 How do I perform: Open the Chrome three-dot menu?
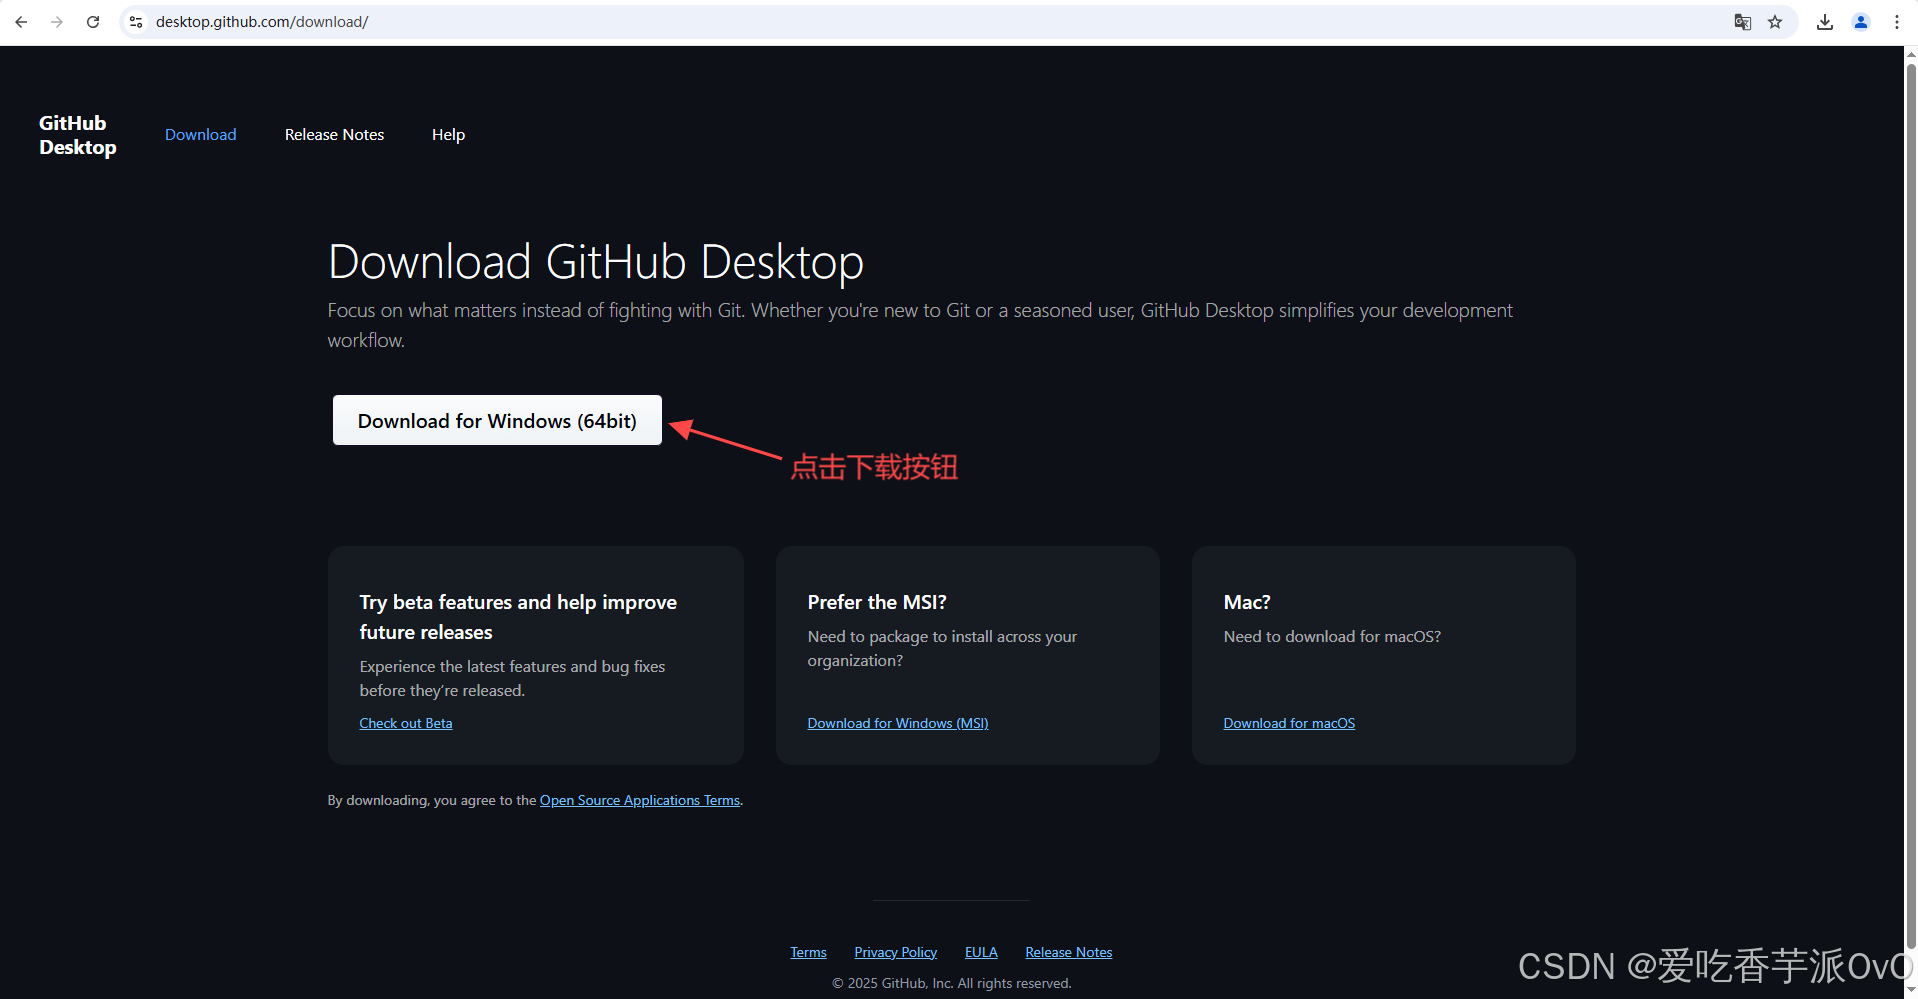[1897, 22]
